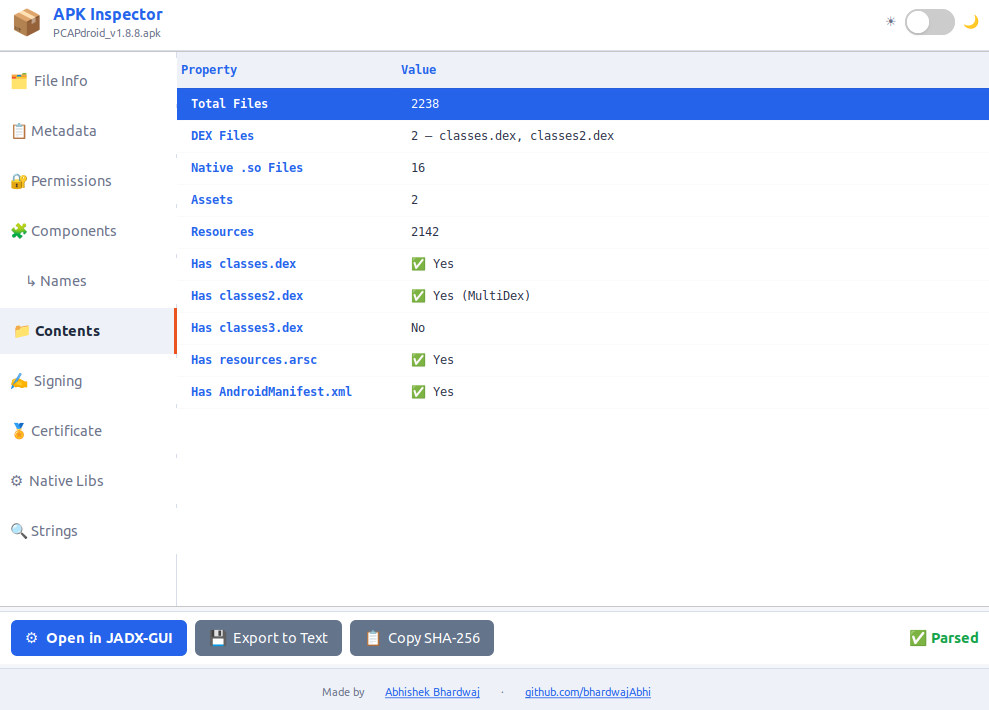Open the Components tab

pos(88,231)
